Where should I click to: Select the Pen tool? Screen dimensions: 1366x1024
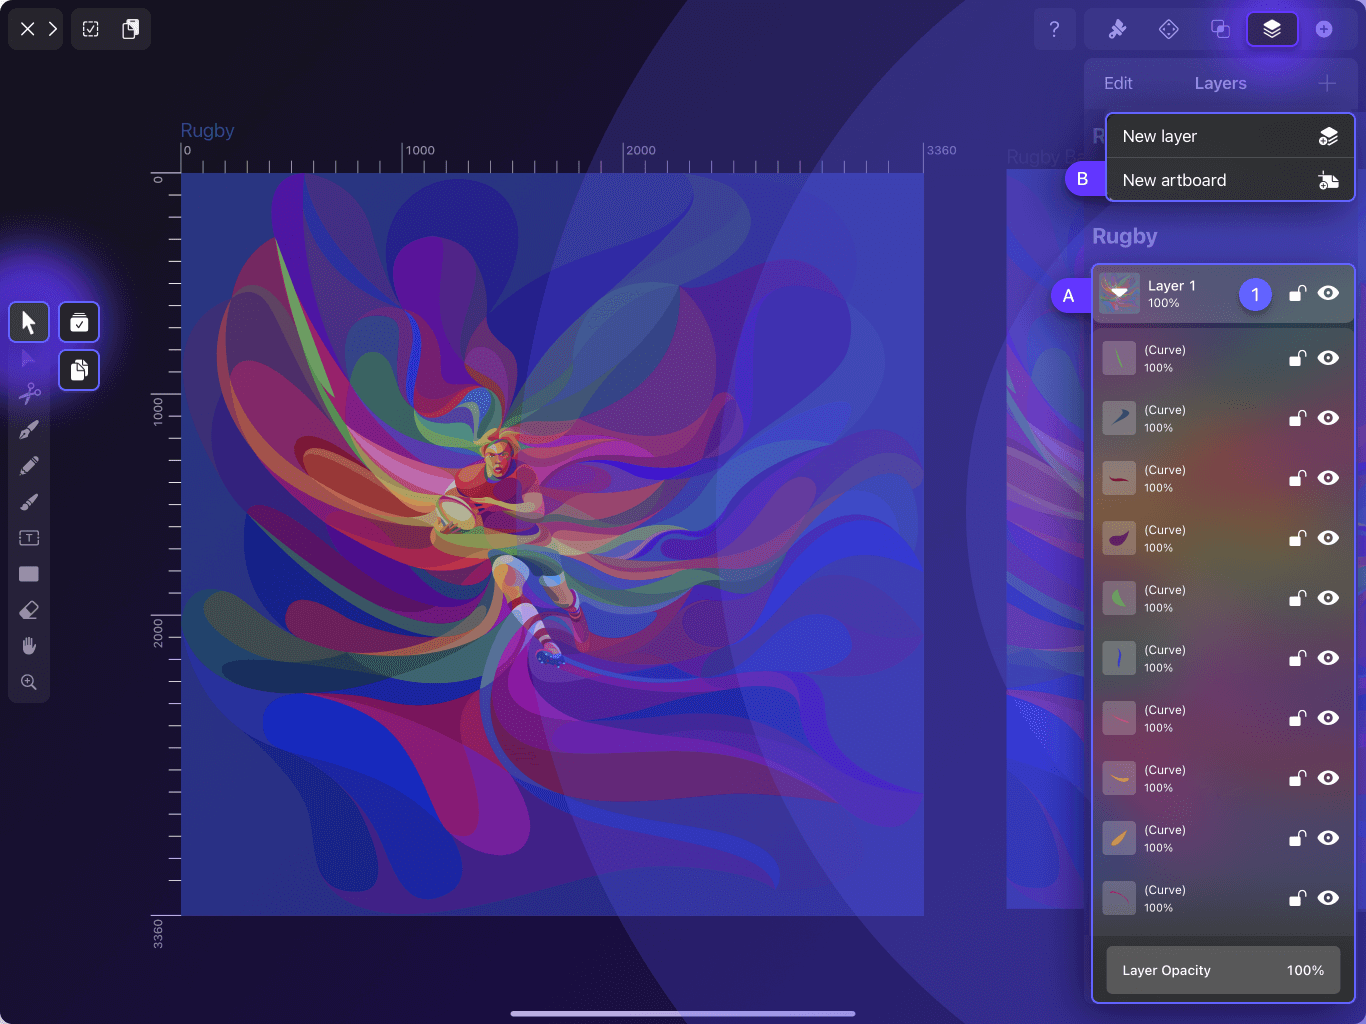(x=29, y=430)
